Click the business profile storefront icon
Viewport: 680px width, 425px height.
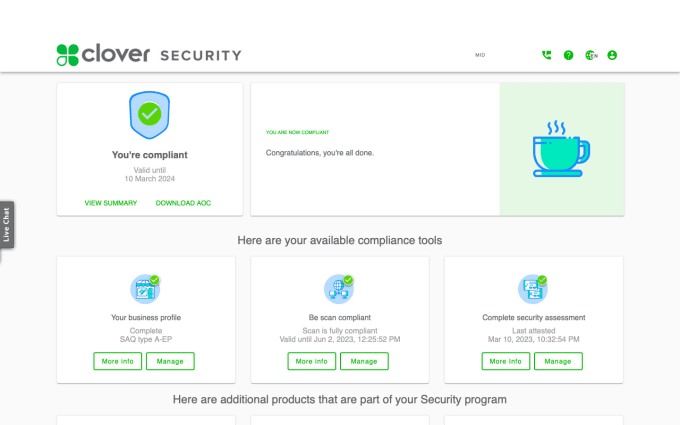[145, 289]
